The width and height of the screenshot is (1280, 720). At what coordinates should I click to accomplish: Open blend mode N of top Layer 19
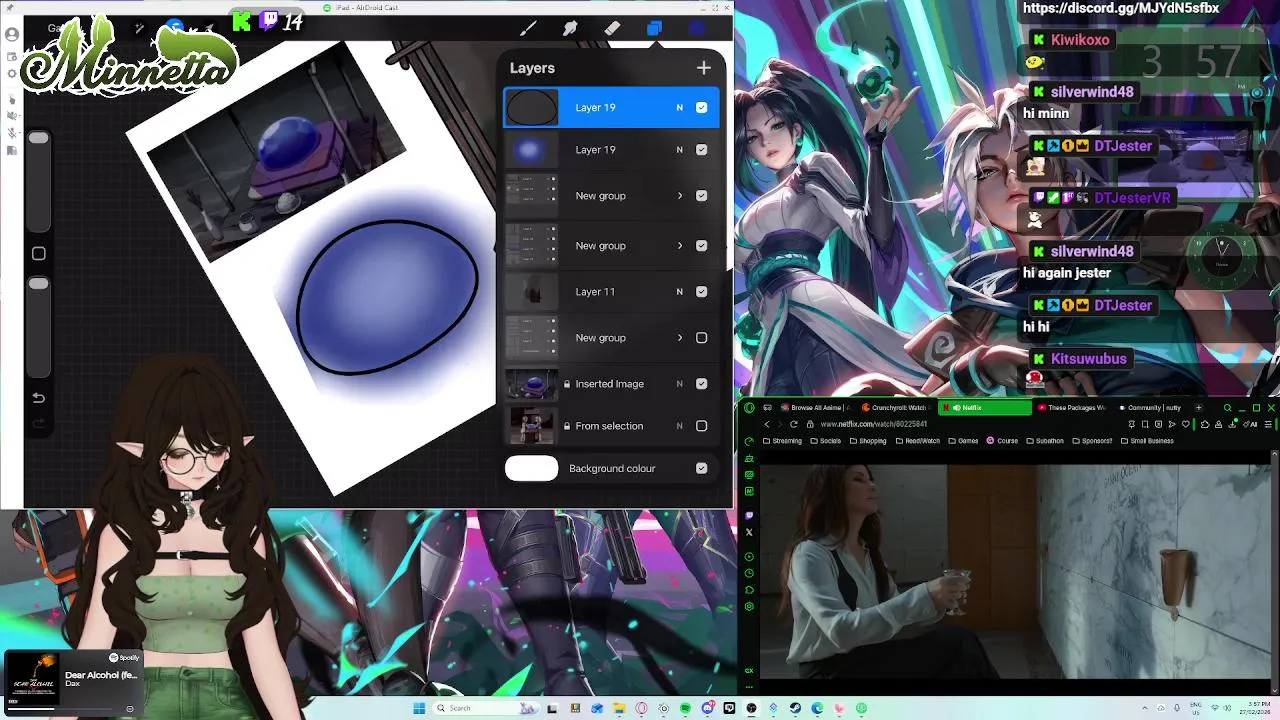[679, 107]
